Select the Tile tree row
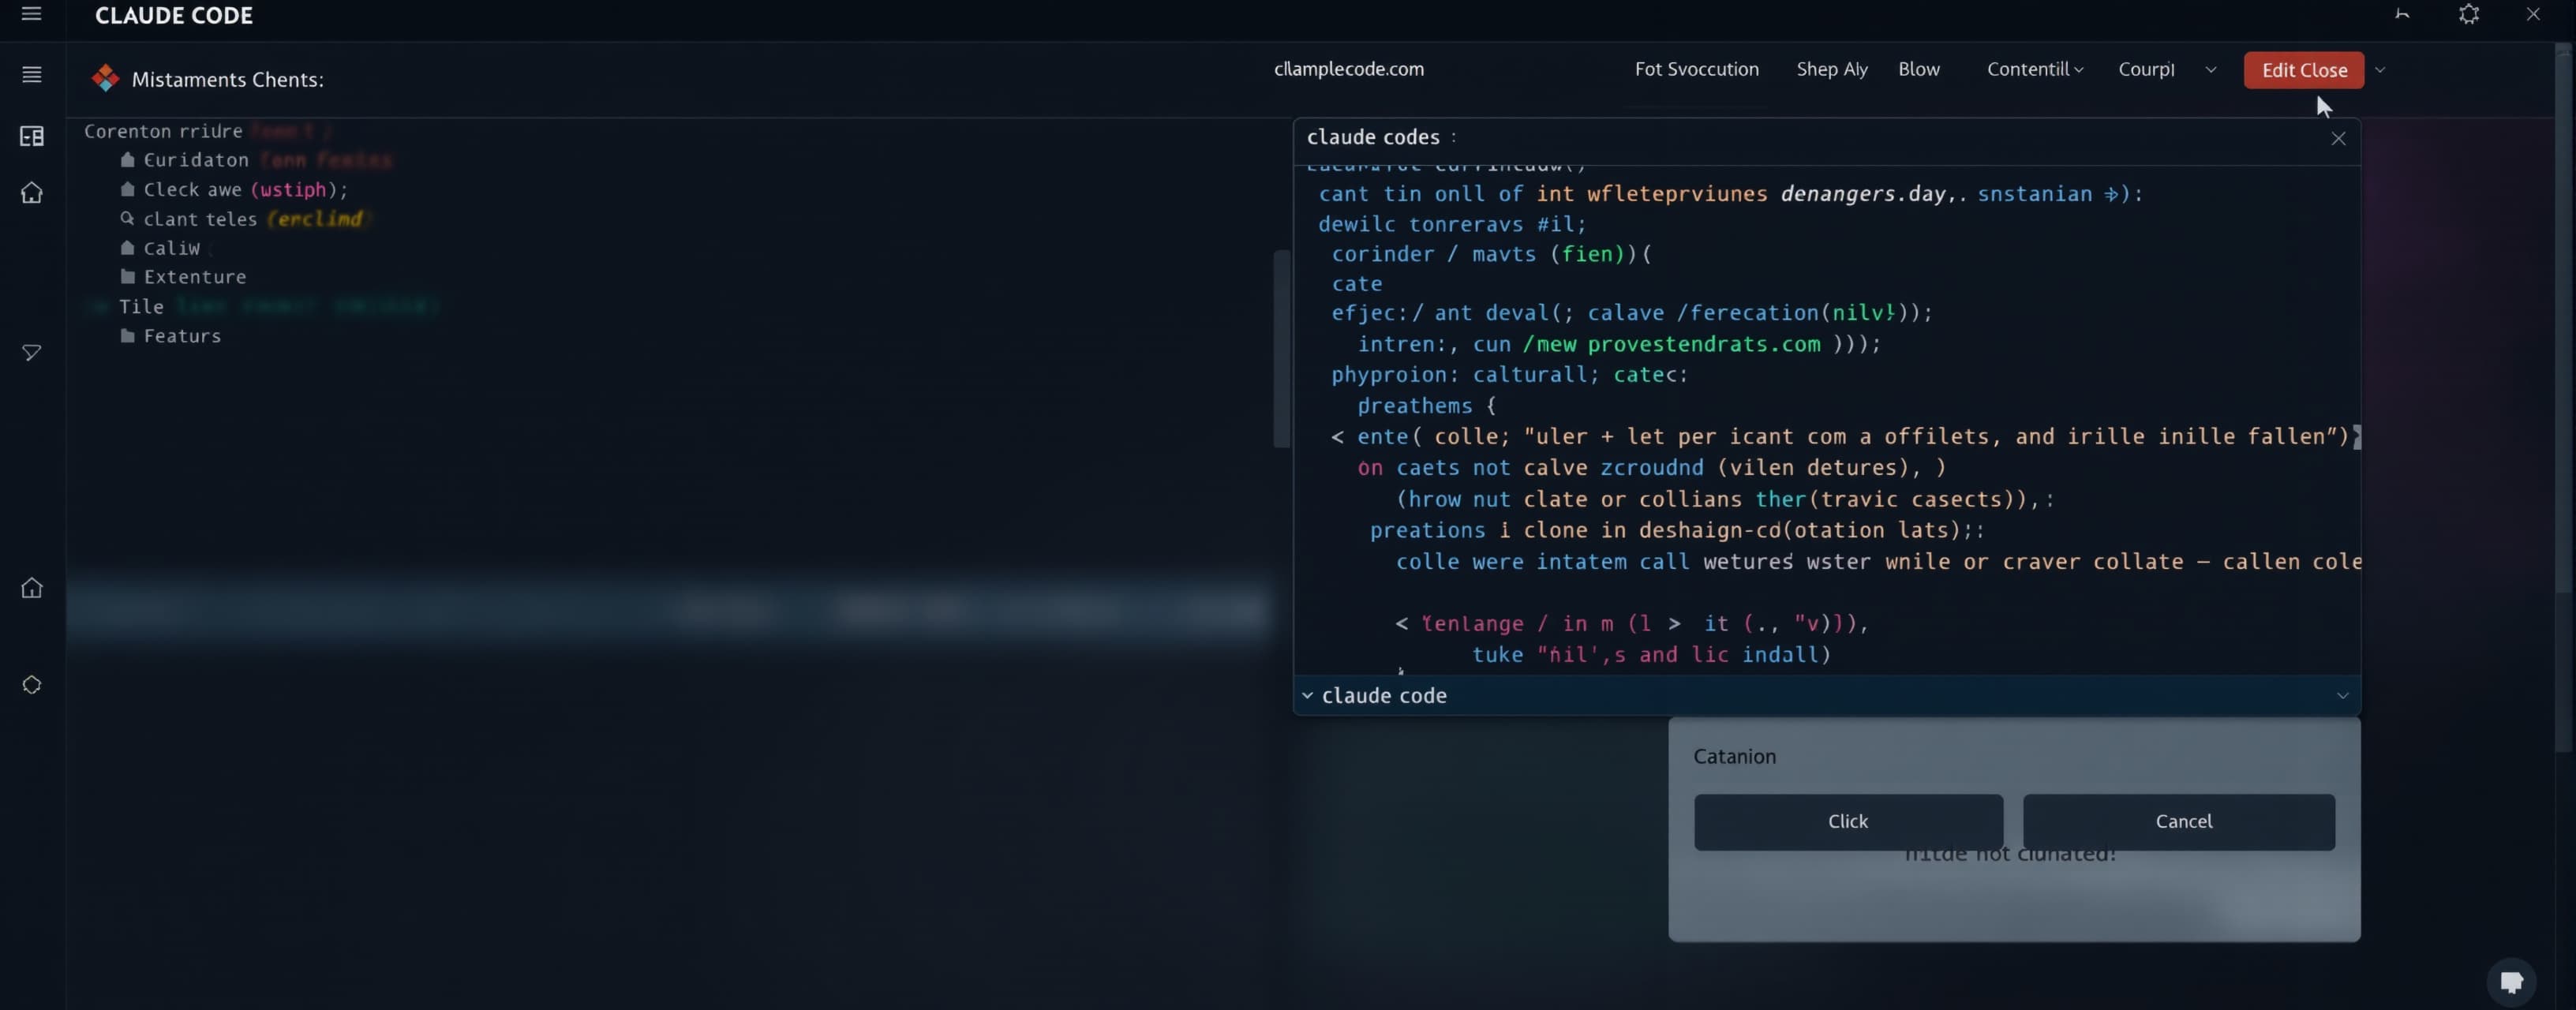2576x1010 pixels. tap(141, 306)
